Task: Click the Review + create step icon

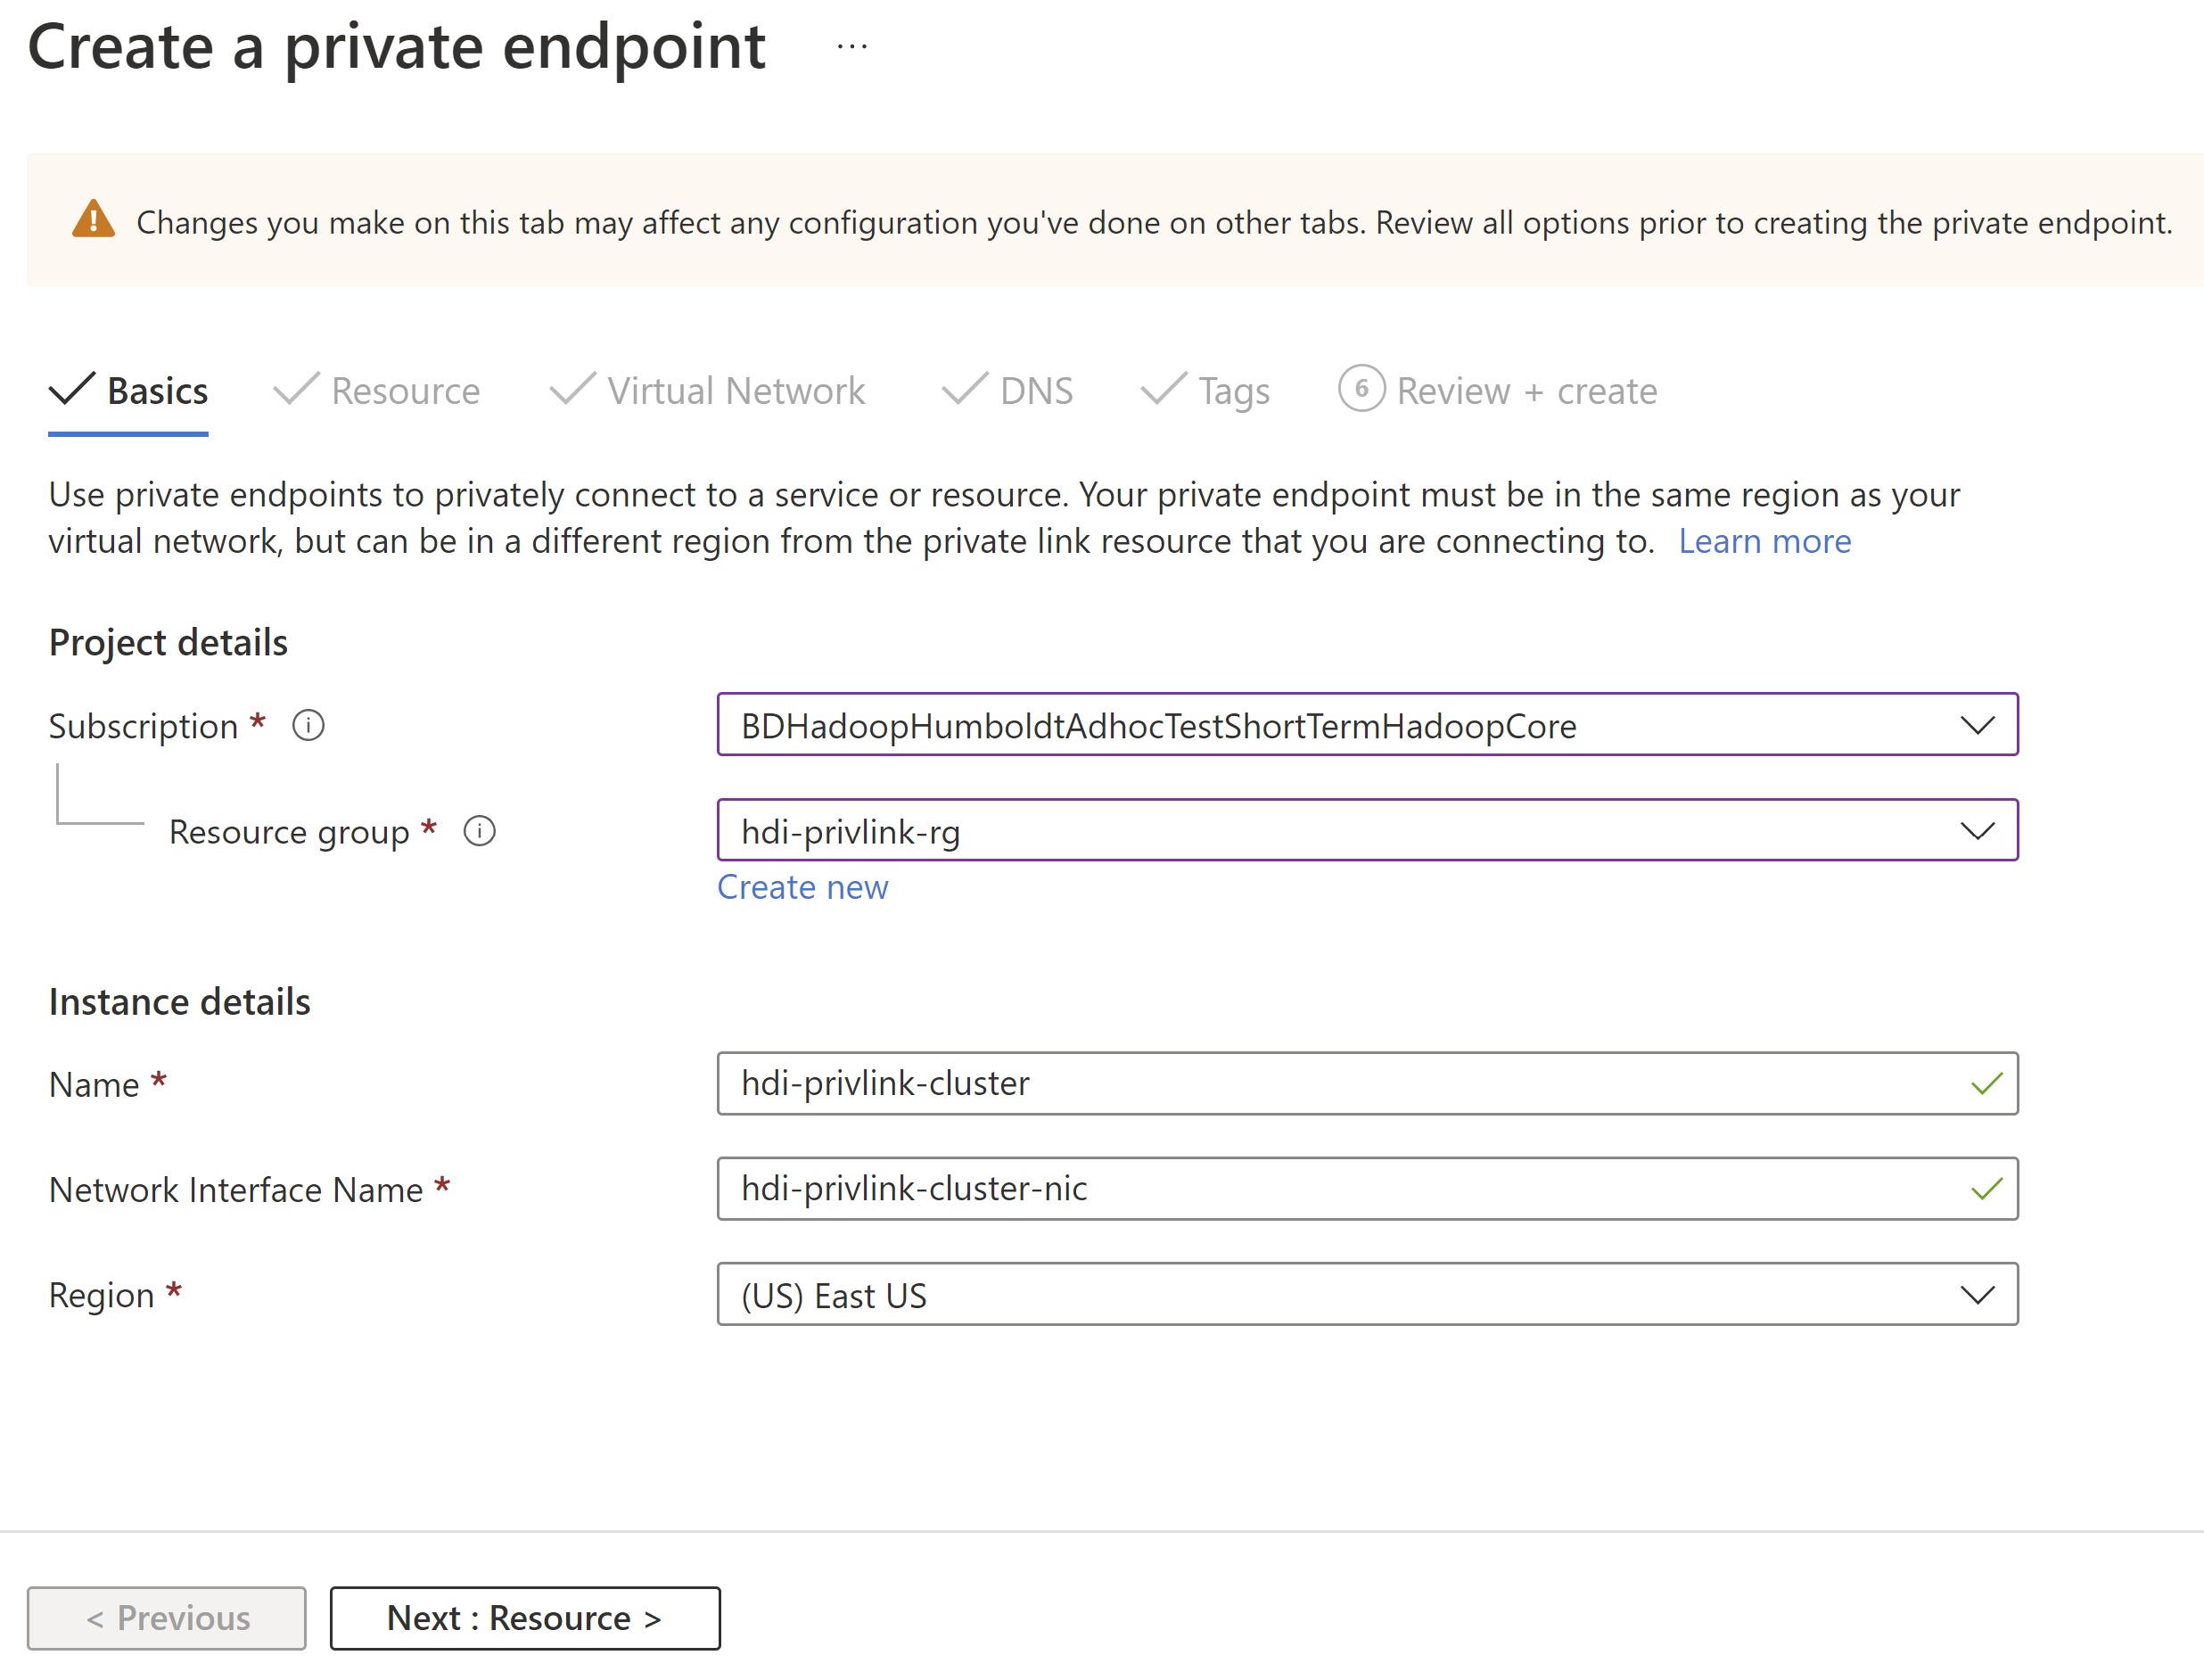Action: point(1359,391)
